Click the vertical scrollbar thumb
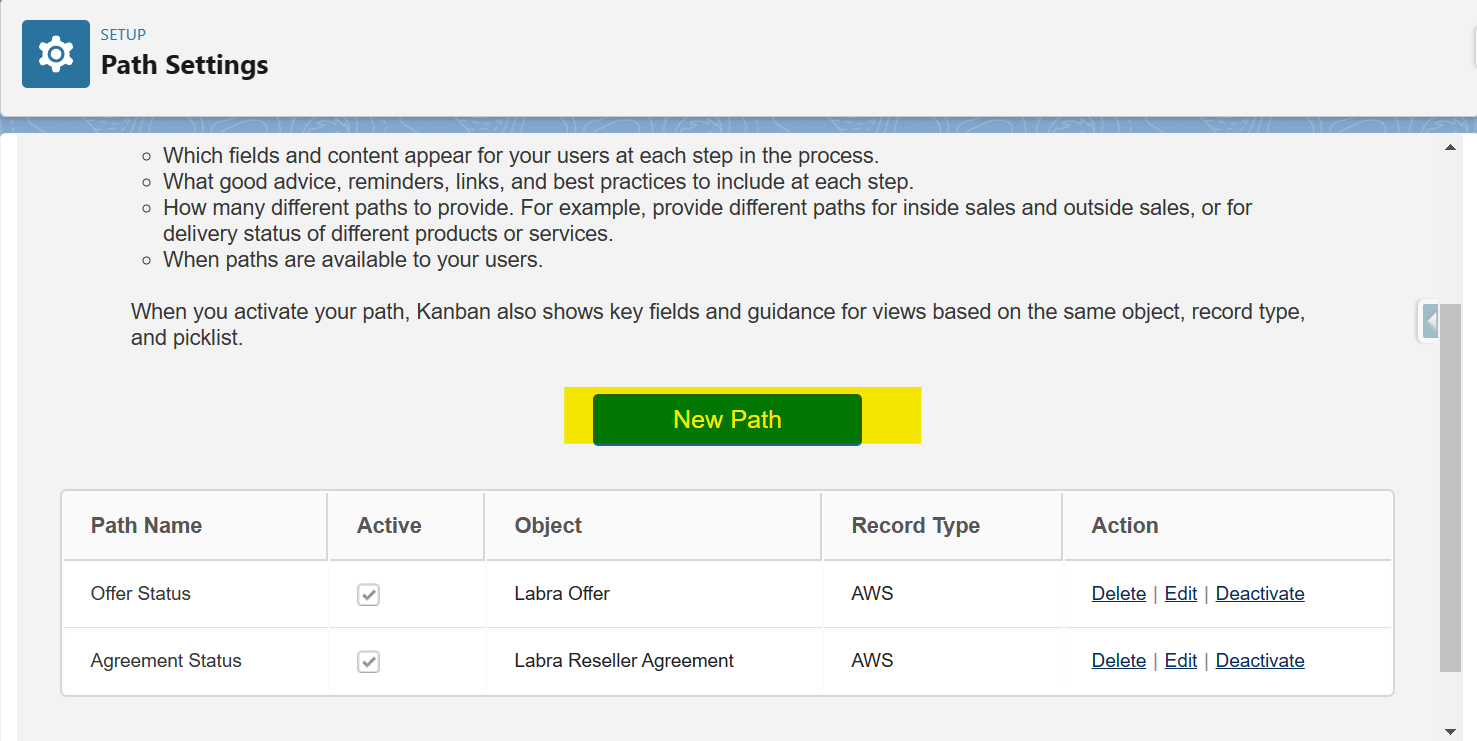The height and width of the screenshot is (741, 1477). click(x=1450, y=487)
